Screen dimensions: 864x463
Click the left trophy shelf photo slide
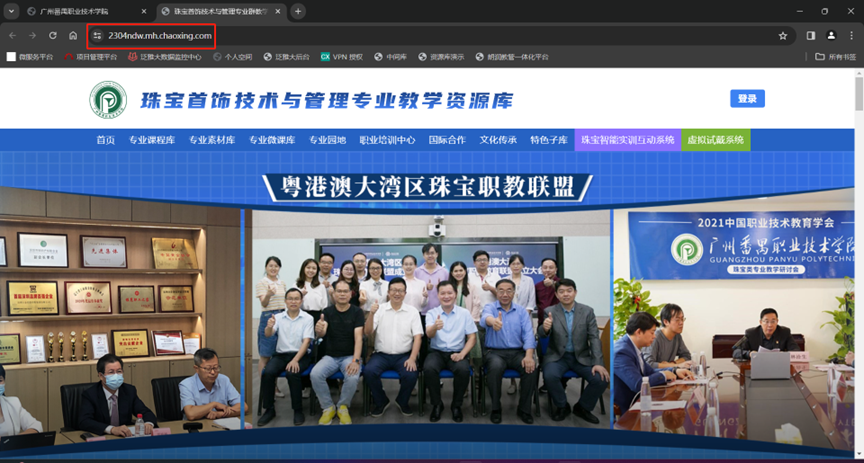pos(120,317)
